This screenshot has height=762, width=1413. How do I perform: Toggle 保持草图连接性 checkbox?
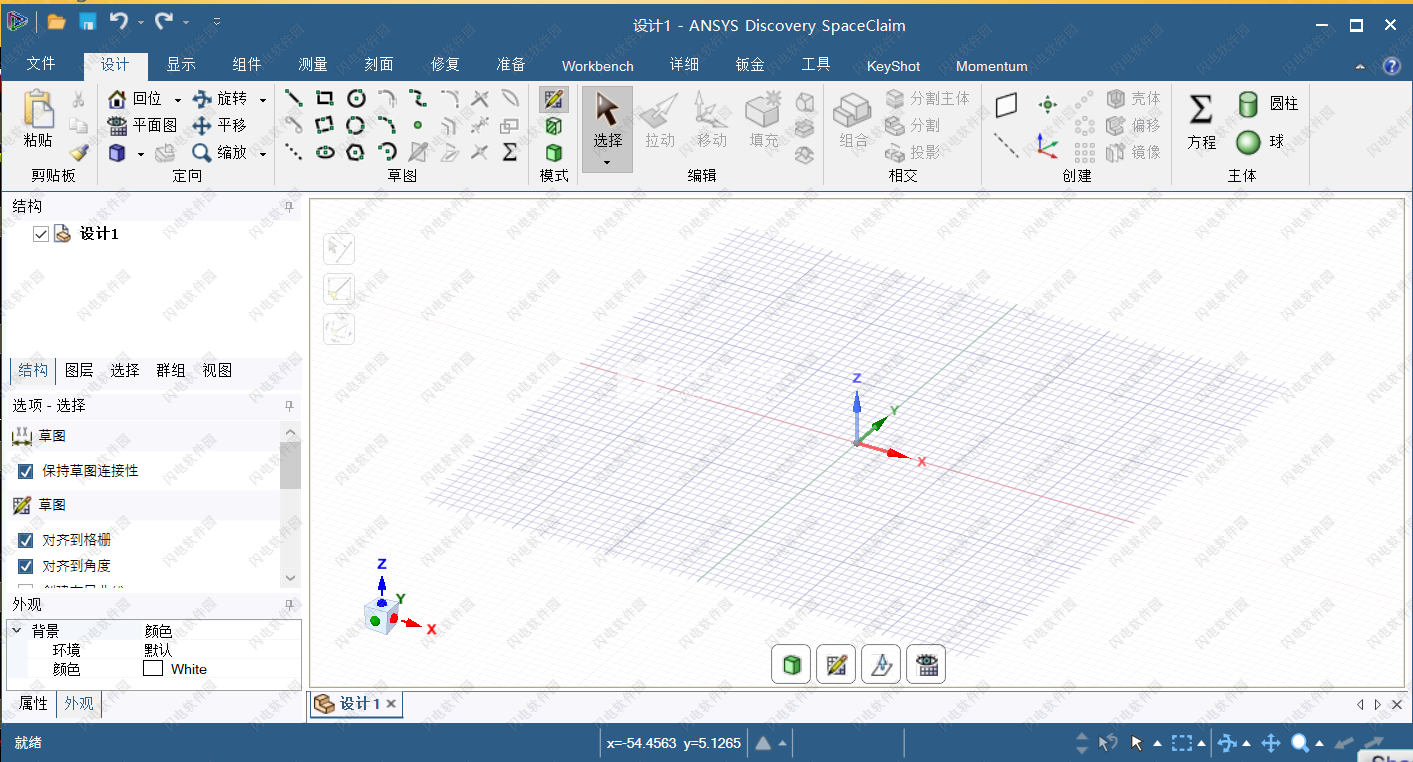[26, 471]
